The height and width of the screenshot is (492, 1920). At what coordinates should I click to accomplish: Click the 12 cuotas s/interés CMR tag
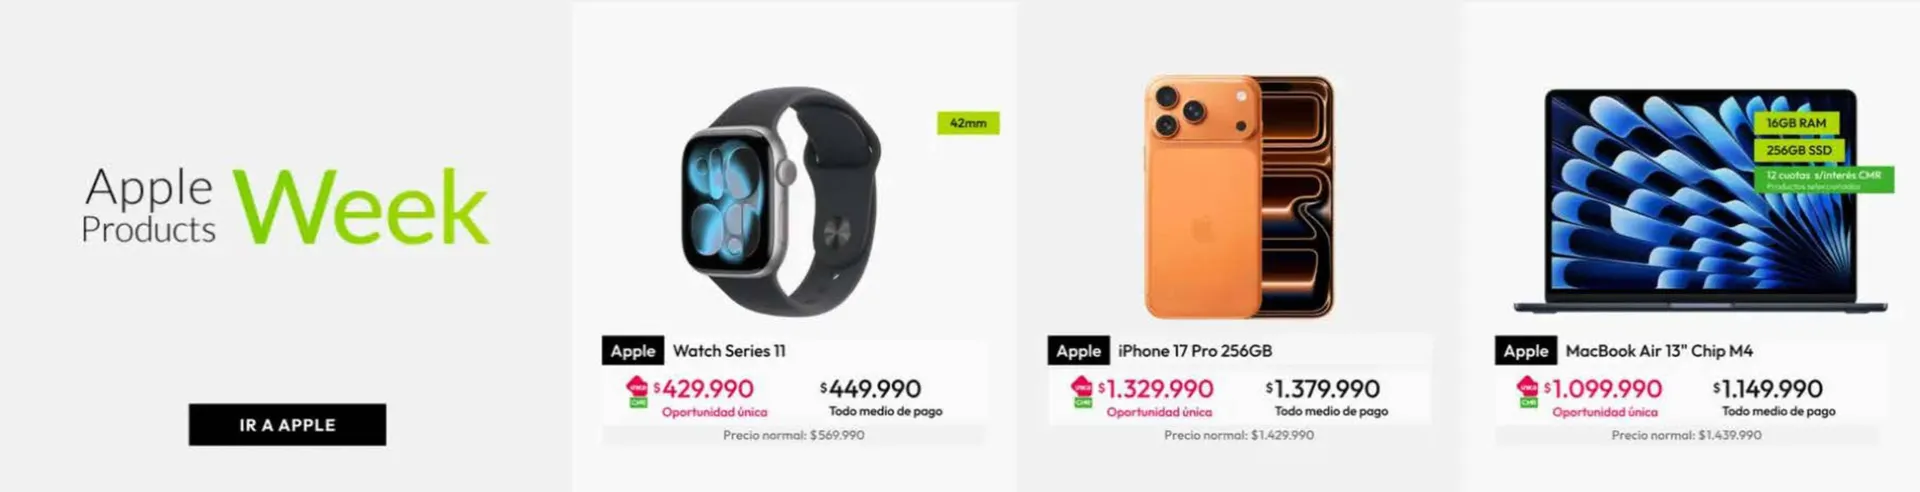coord(1824,179)
